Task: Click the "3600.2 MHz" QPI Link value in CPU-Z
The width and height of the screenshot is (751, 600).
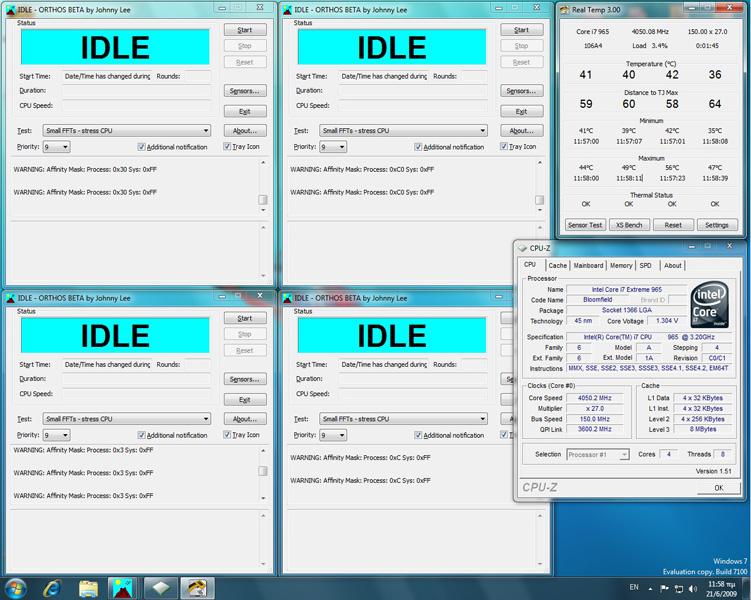Action: pyautogui.click(x=595, y=430)
